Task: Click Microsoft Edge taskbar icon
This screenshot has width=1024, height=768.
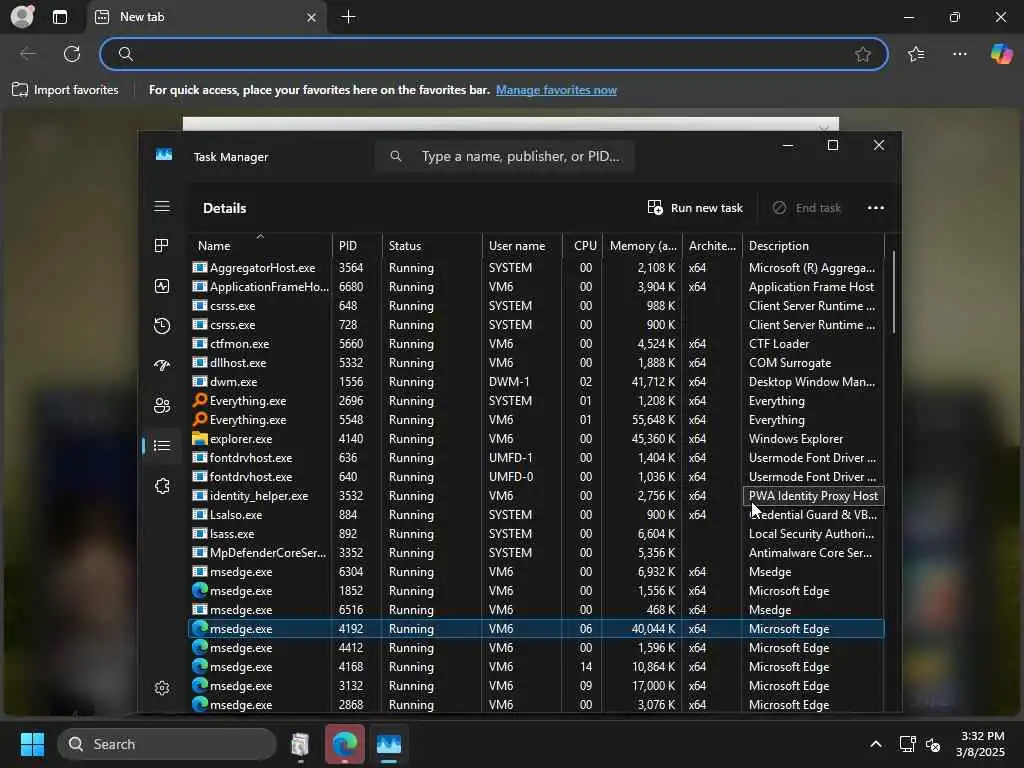Action: click(345, 744)
